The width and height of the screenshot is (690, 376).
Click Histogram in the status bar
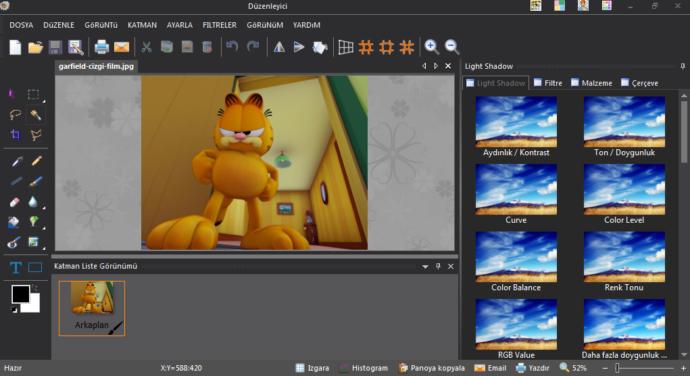(x=364, y=368)
